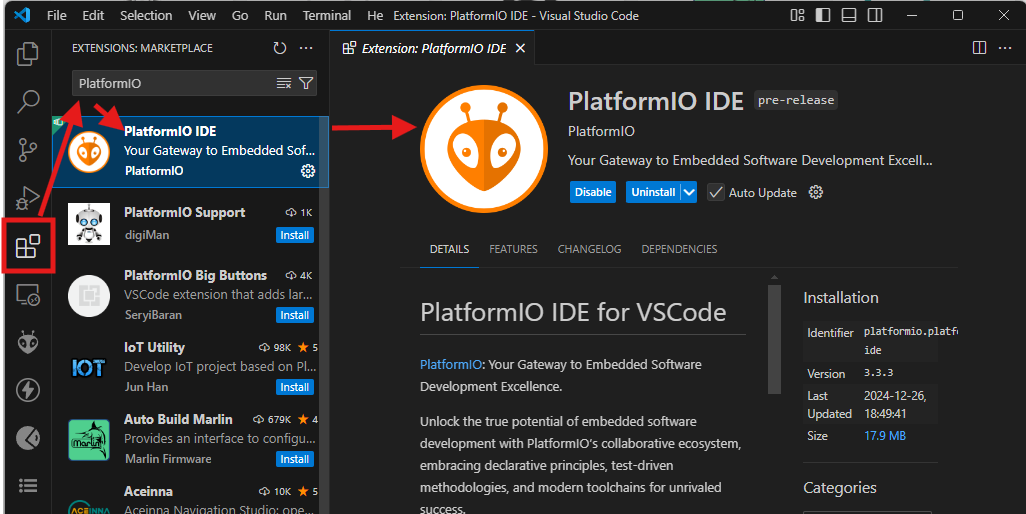Click the pre-release badge
Image resolution: width=1026 pixels, height=514 pixels.
[x=796, y=100]
